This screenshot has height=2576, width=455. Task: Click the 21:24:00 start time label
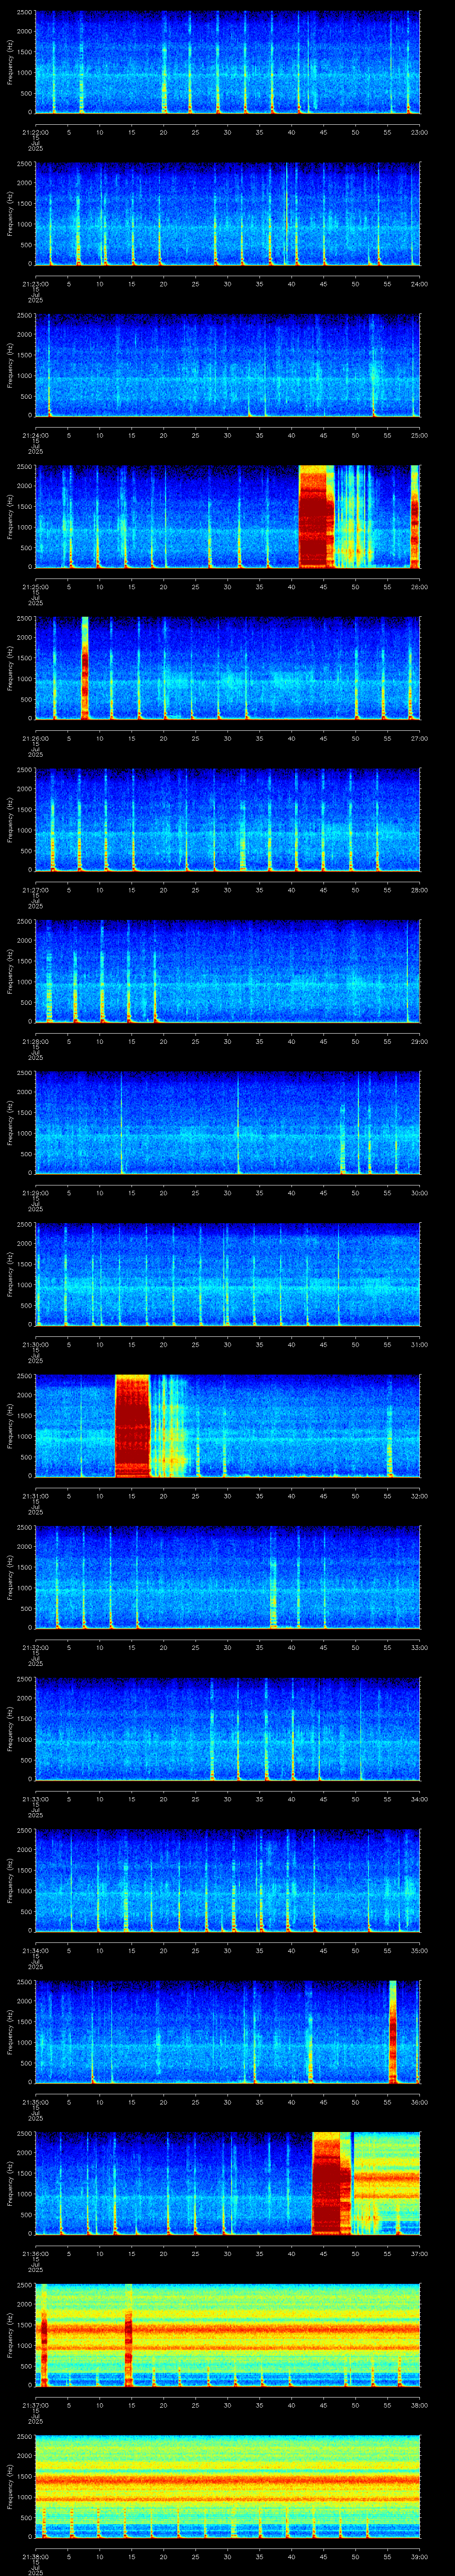click(x=35, y=435)
